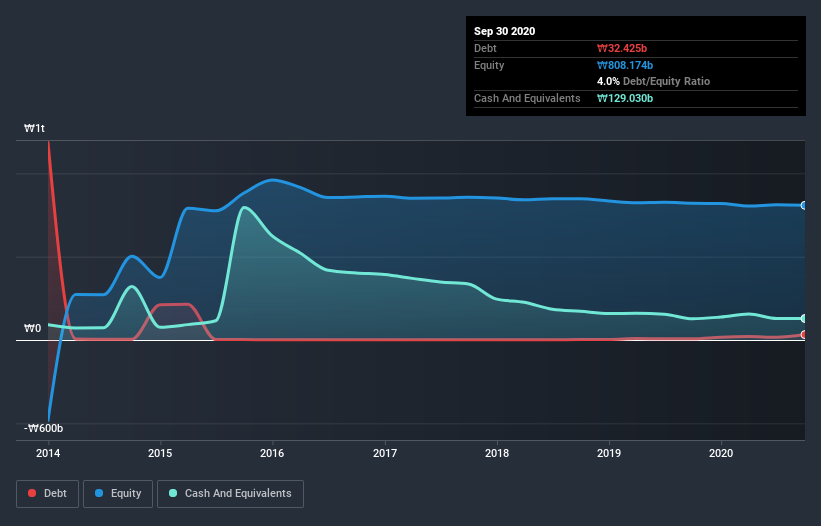821x526 pixels.
Task: Click the 4.0% Debt/Equity Ratio text
Action: click(653, 82)
